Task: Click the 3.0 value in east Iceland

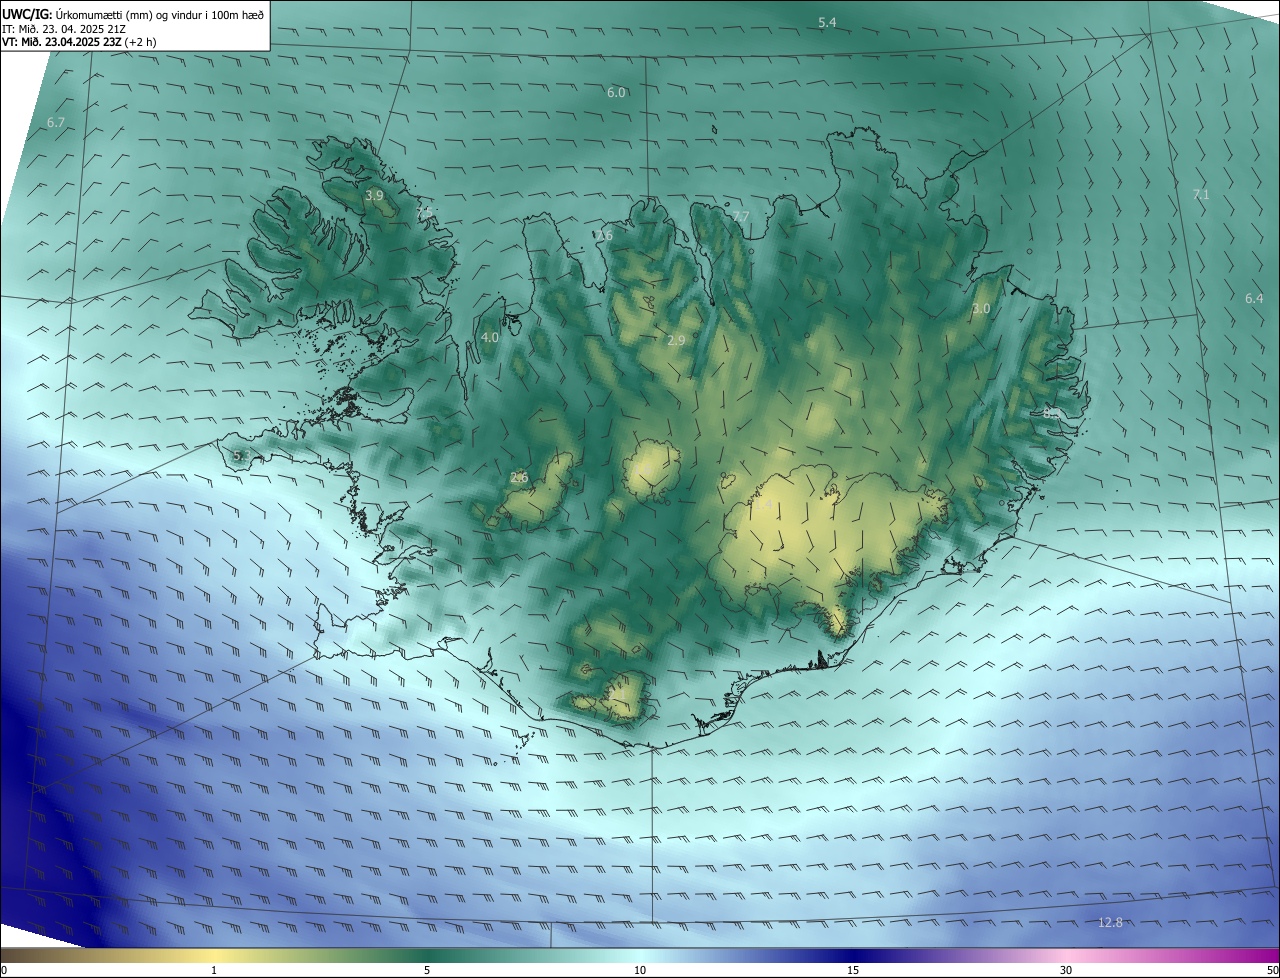Action: point(981,308)
